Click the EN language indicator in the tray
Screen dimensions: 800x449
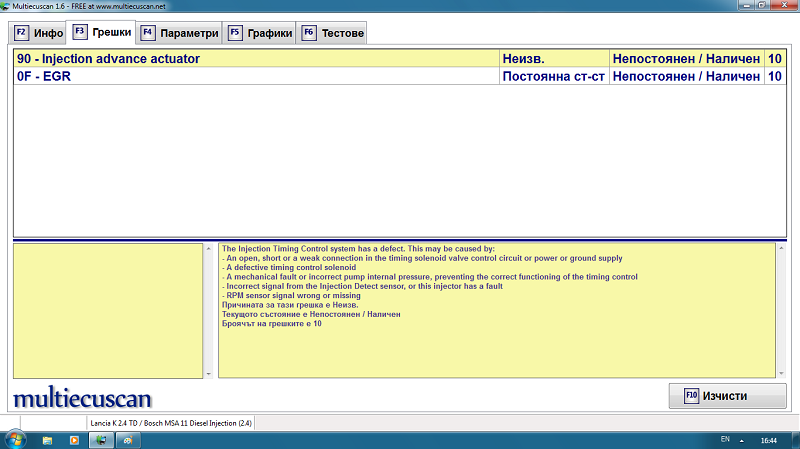(x=725, y=440)
